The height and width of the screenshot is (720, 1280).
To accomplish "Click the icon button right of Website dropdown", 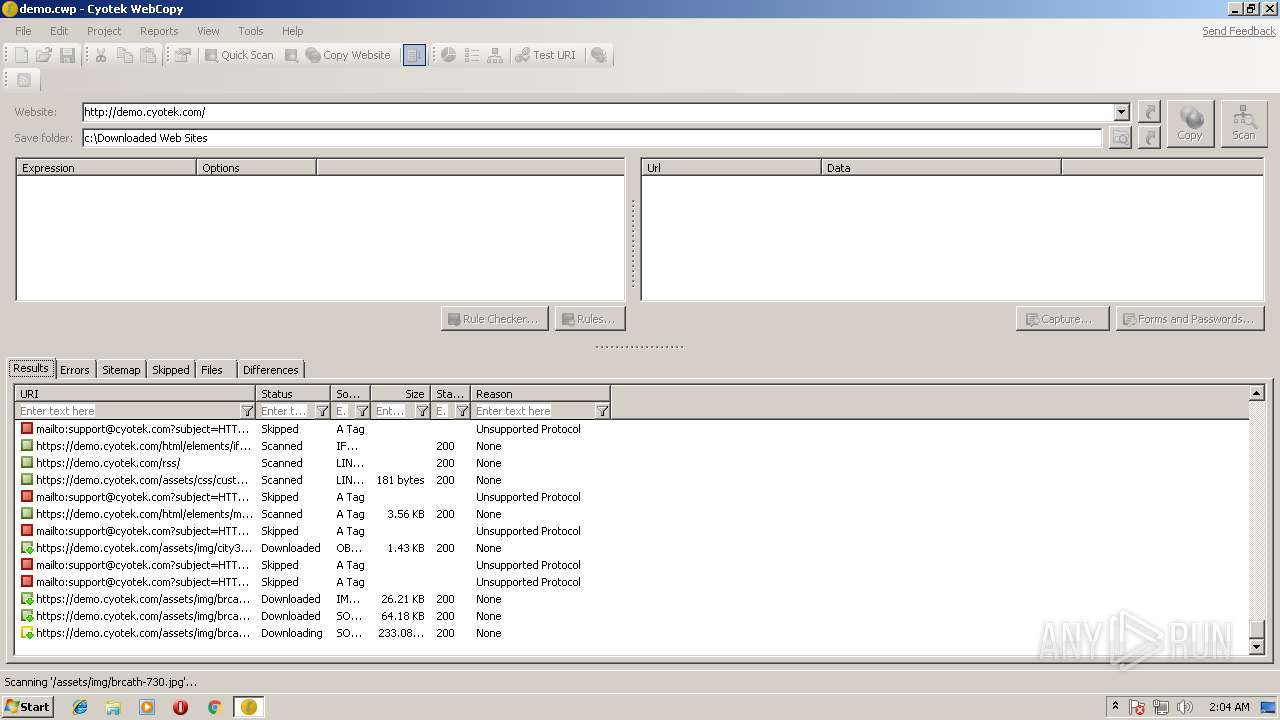I will click(x=1150, y=112).
